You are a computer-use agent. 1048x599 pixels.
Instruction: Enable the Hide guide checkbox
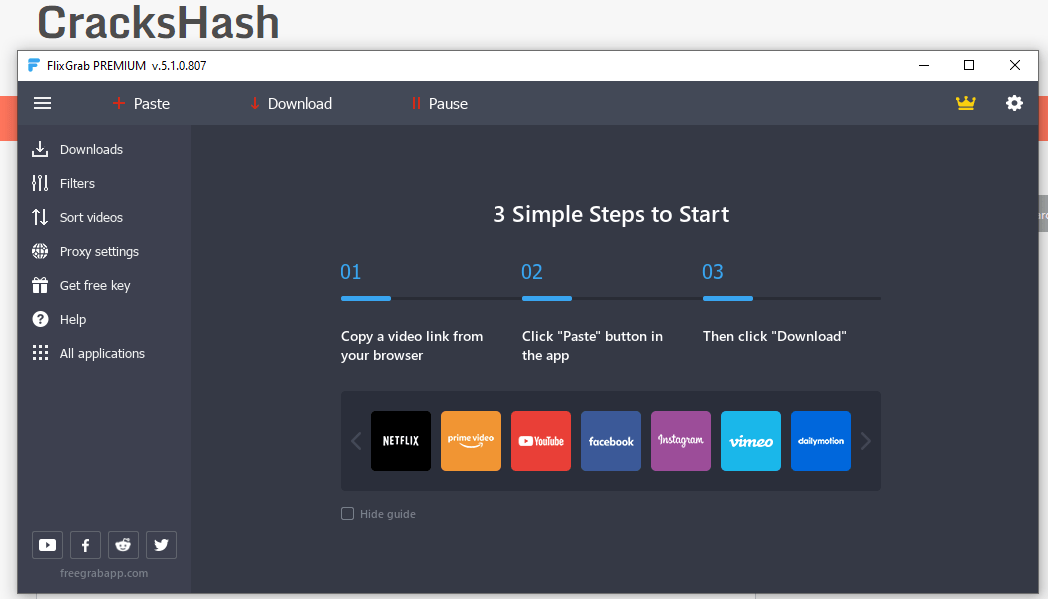pos(348,513)
